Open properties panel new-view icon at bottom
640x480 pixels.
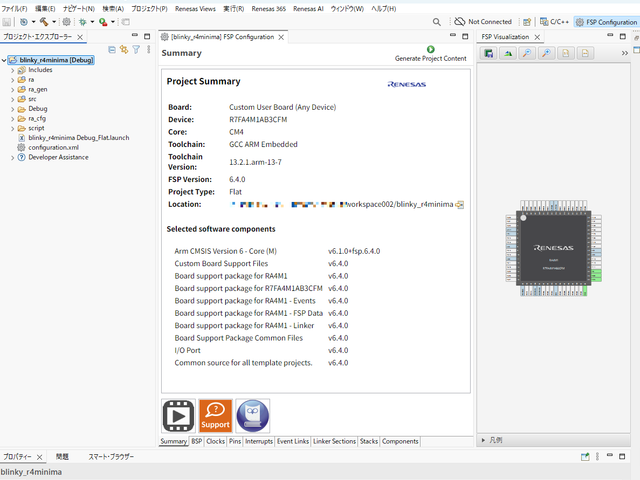pyautogui.click(x=585, y=457)
